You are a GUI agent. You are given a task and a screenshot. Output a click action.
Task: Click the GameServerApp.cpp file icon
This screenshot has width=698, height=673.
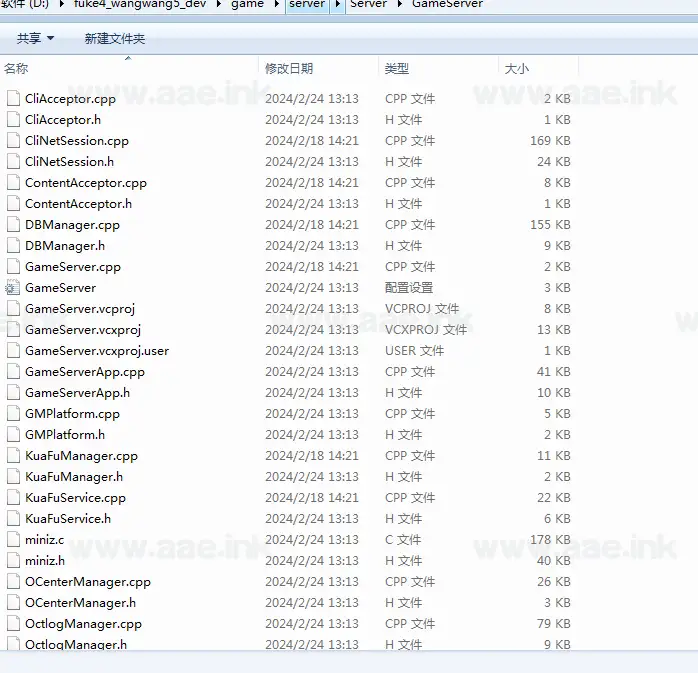pos(13,371)
